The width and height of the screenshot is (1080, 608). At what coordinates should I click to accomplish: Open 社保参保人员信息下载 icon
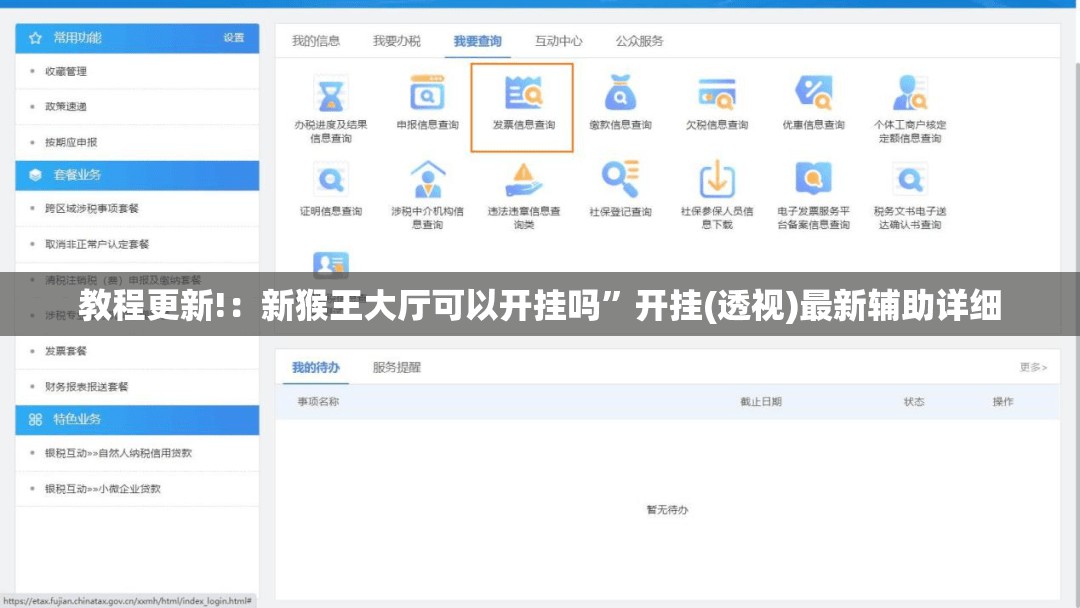tap(717, 179)
